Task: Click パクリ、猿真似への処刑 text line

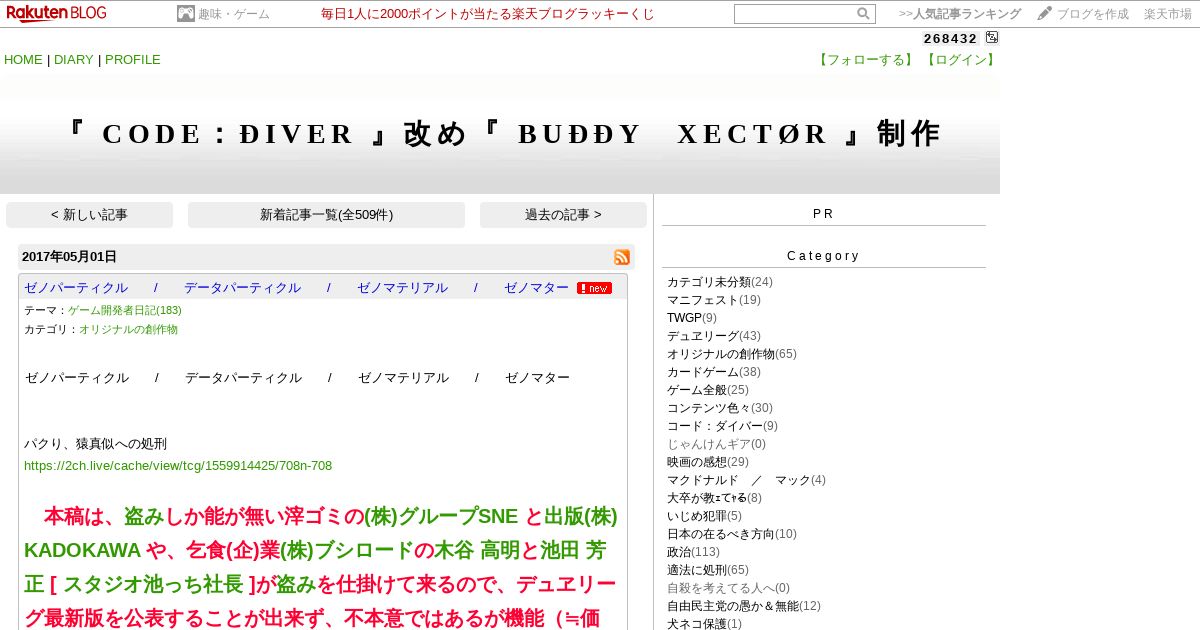Action: (x=95, y=444)
